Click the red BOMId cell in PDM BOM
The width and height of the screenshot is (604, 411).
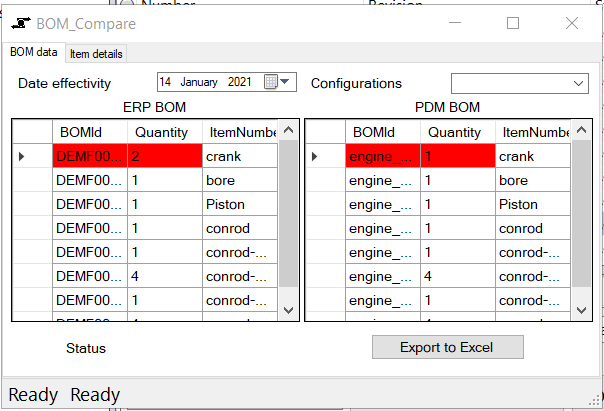[382, 156]
